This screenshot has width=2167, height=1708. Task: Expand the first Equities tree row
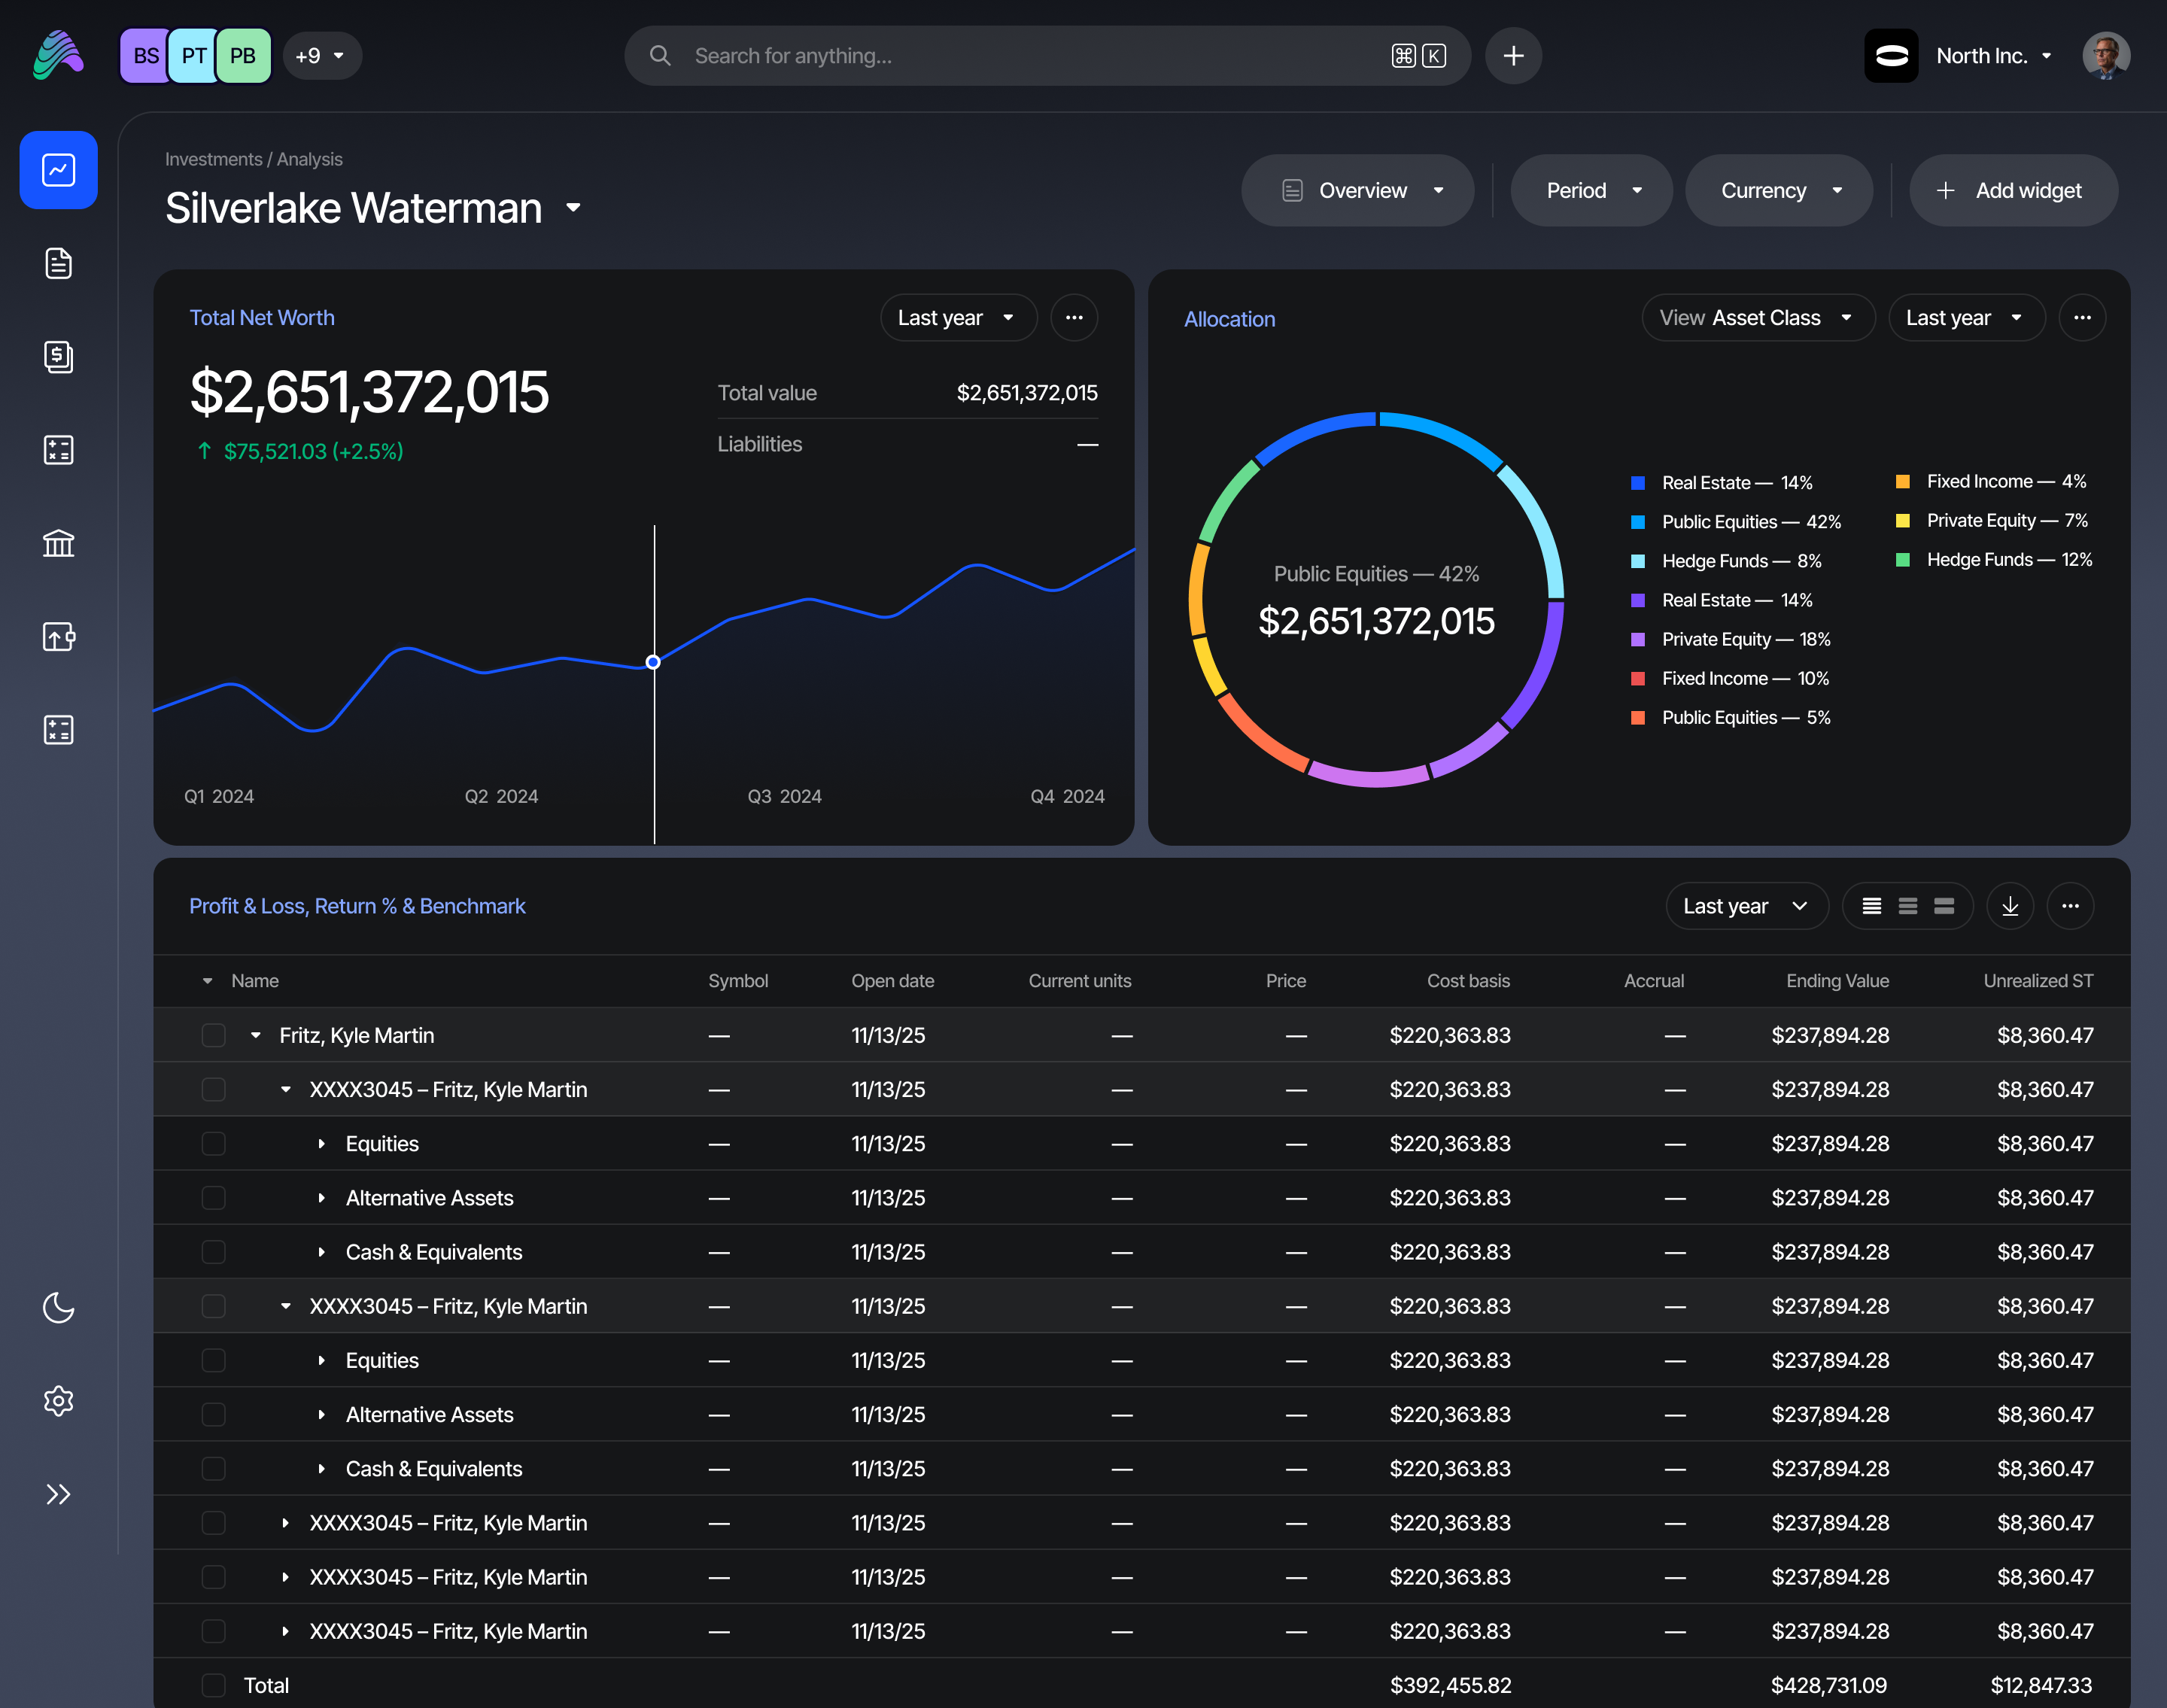pyautogui.click(x=321, y=1144)
